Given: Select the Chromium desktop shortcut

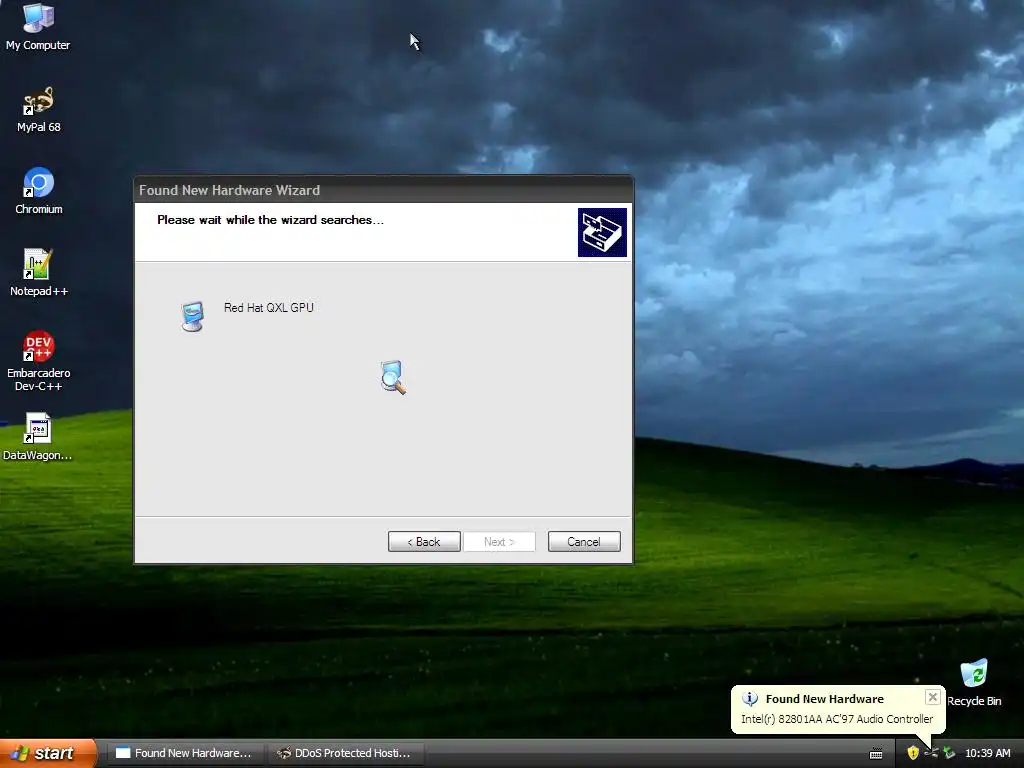Looking at the screenshot, I should tap(39, 191).
